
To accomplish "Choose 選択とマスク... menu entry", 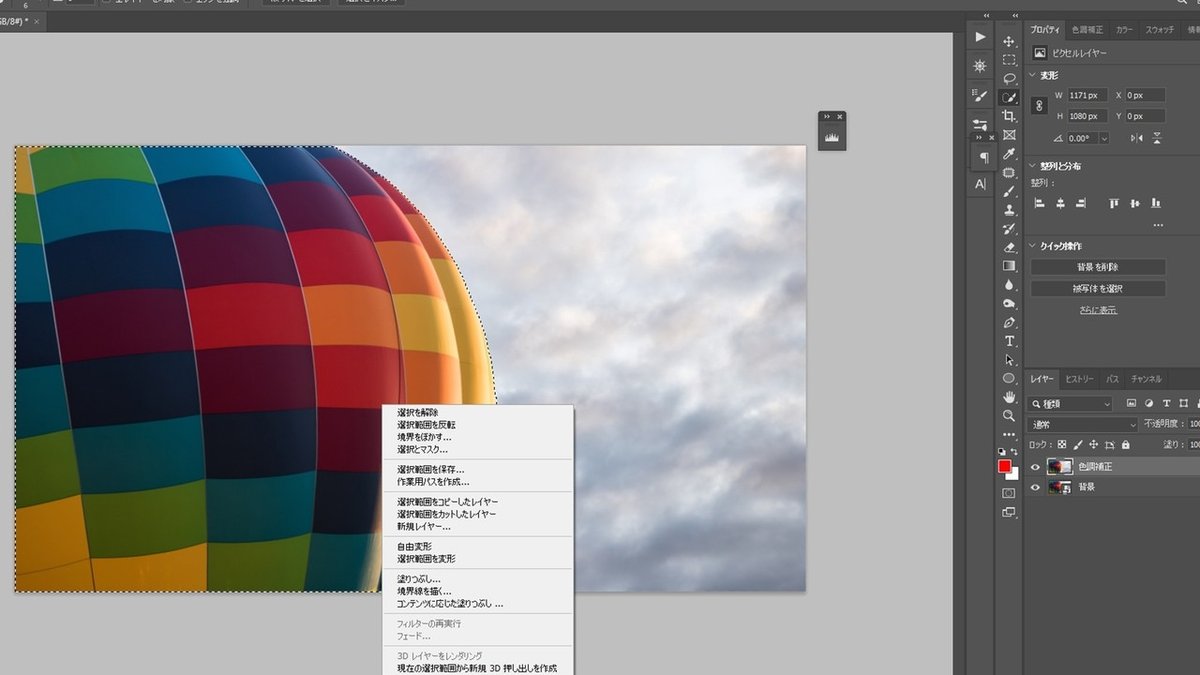I will pyautogui.click(x=423, y=449).
